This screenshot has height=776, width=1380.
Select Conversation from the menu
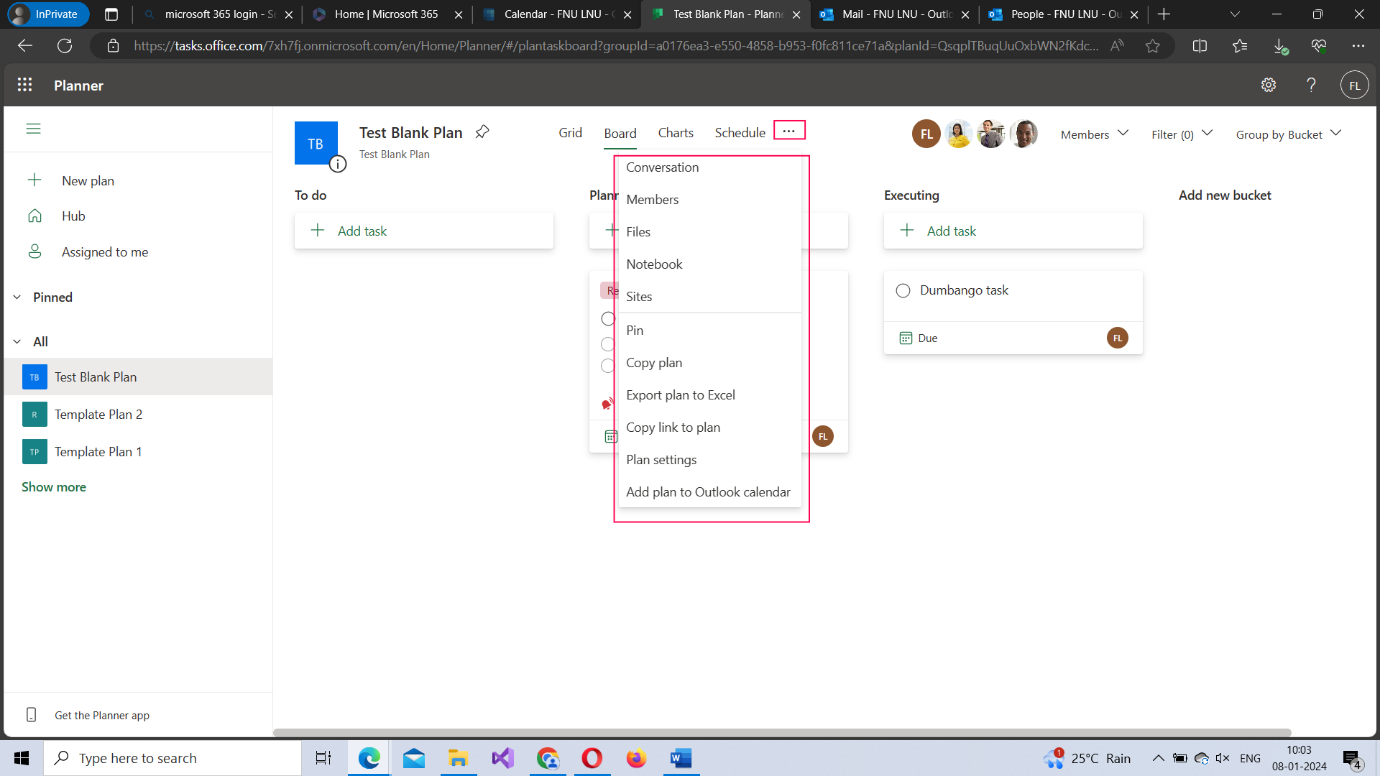(x=710, y=167)
